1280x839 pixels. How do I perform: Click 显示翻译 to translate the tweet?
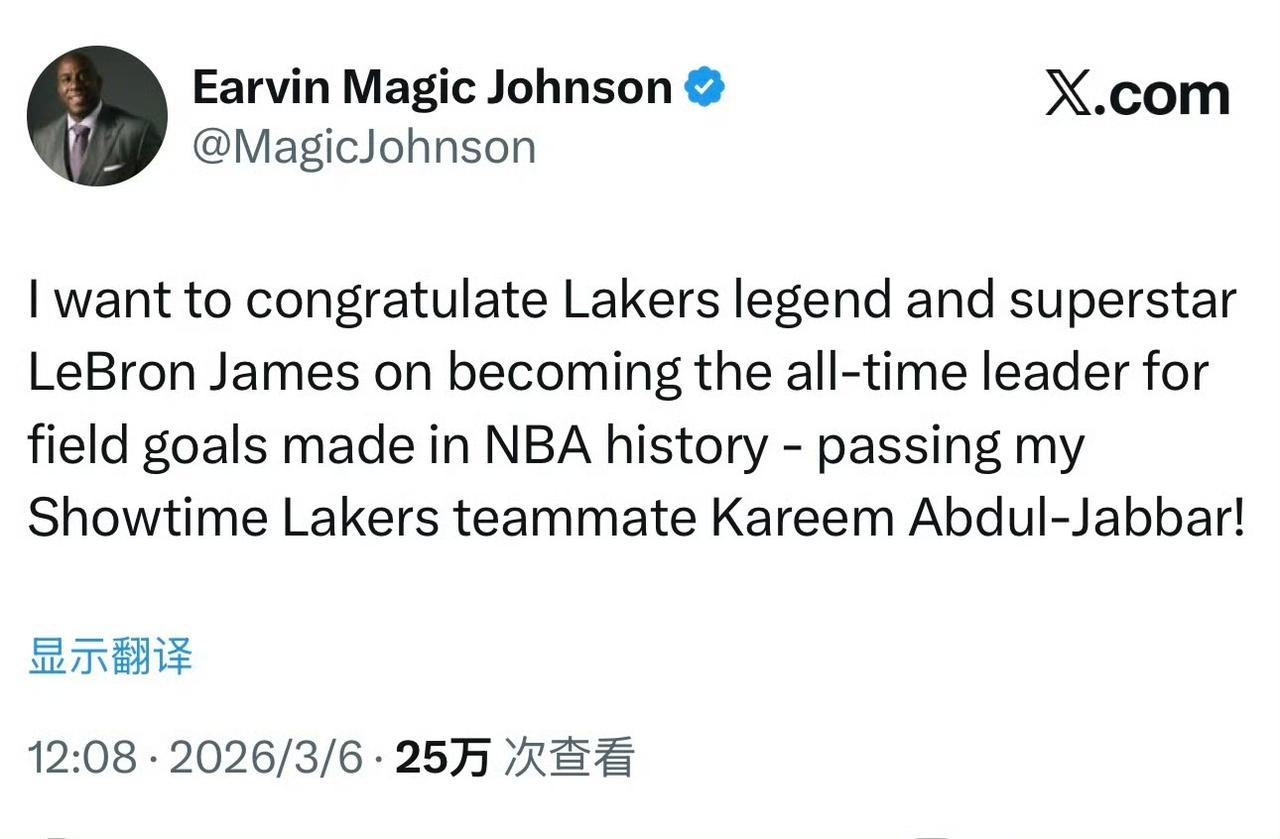click(108, 658)
